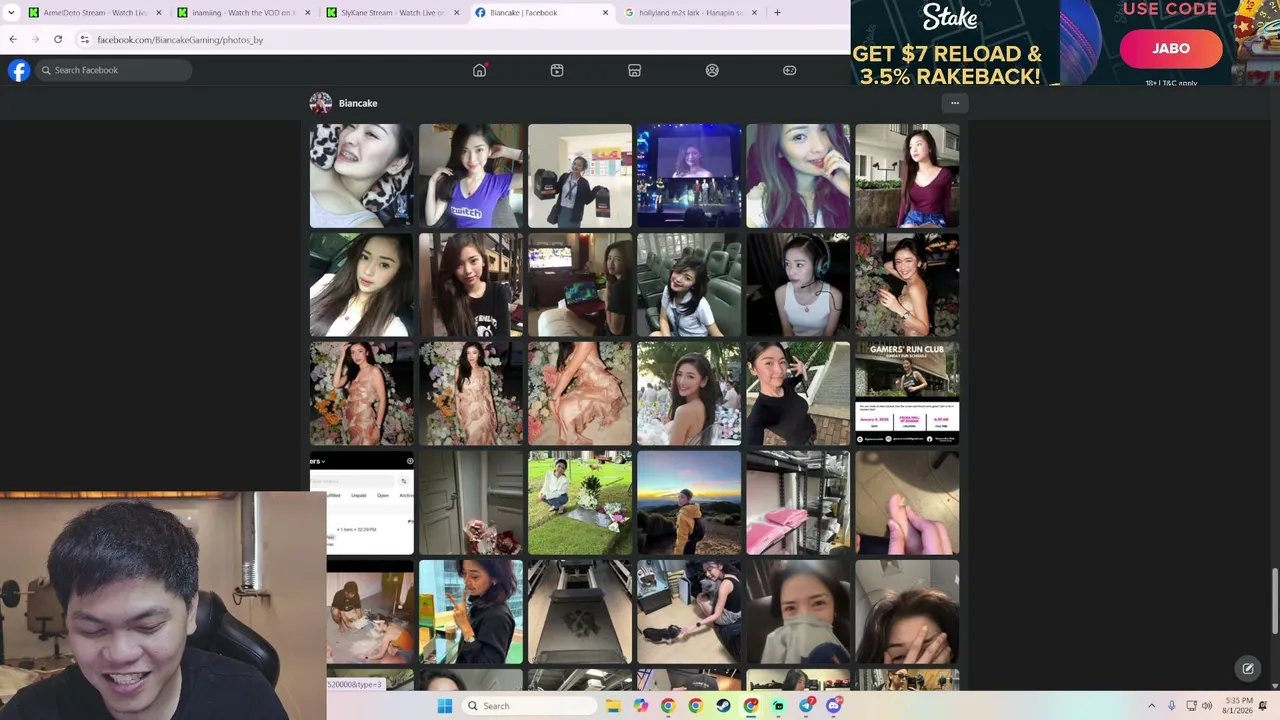Viewport: 1280px width, 720px height.
Task: Close the SlyKane Stream tab
Action: point(456,13)
